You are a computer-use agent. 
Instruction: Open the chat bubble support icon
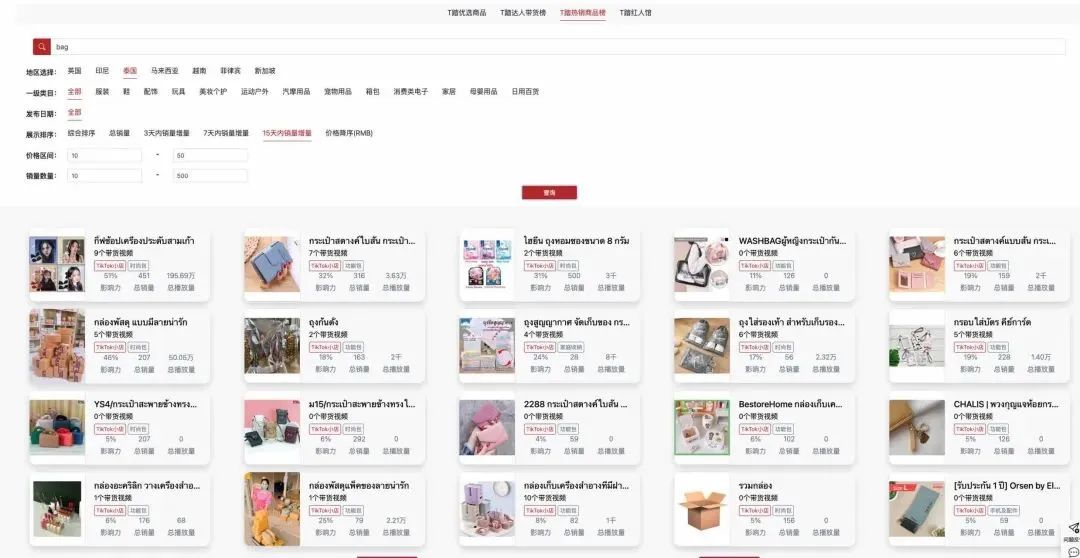tap(1073, 551)
